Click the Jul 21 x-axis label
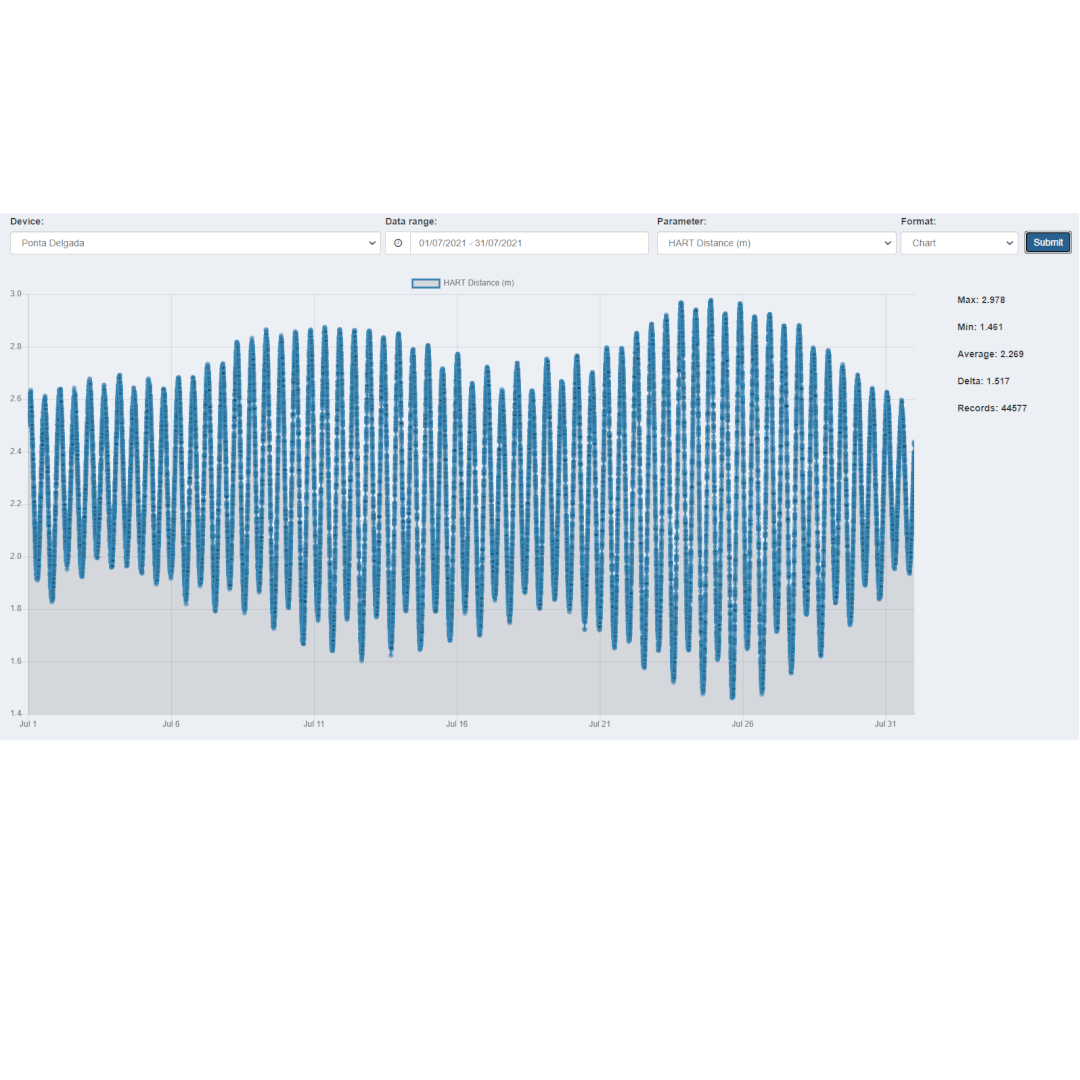 [x=599, y=723]
